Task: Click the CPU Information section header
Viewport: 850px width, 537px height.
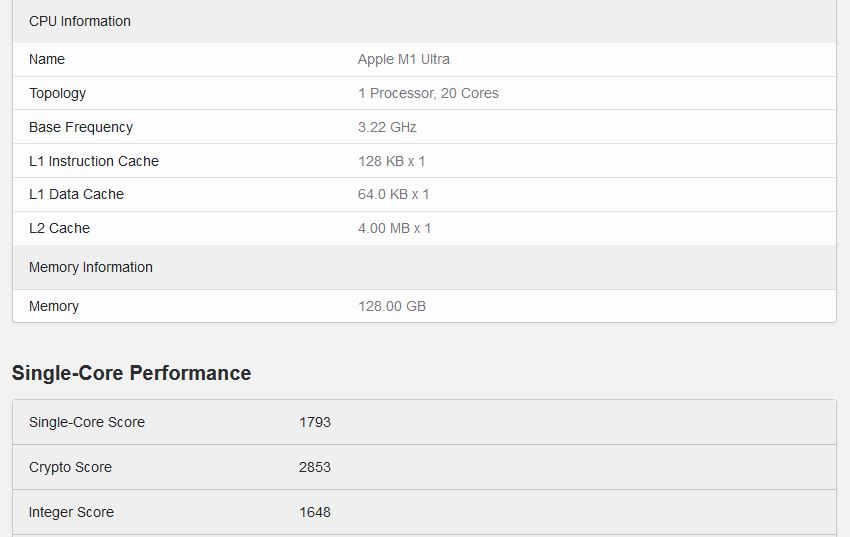Action: click(x=80, y=21)
